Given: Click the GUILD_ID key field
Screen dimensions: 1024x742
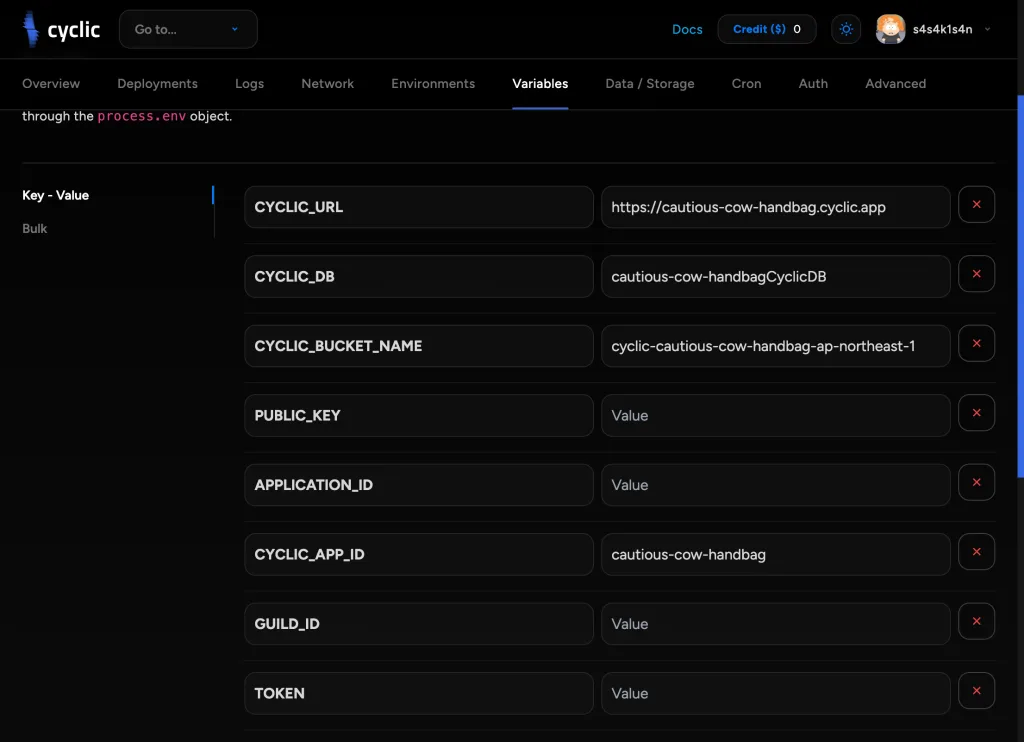Looking at the screenshot, I should (419, 624).
